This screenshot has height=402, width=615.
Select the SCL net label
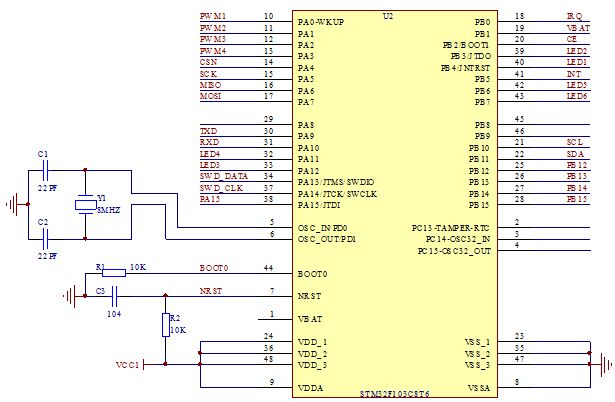575,142
